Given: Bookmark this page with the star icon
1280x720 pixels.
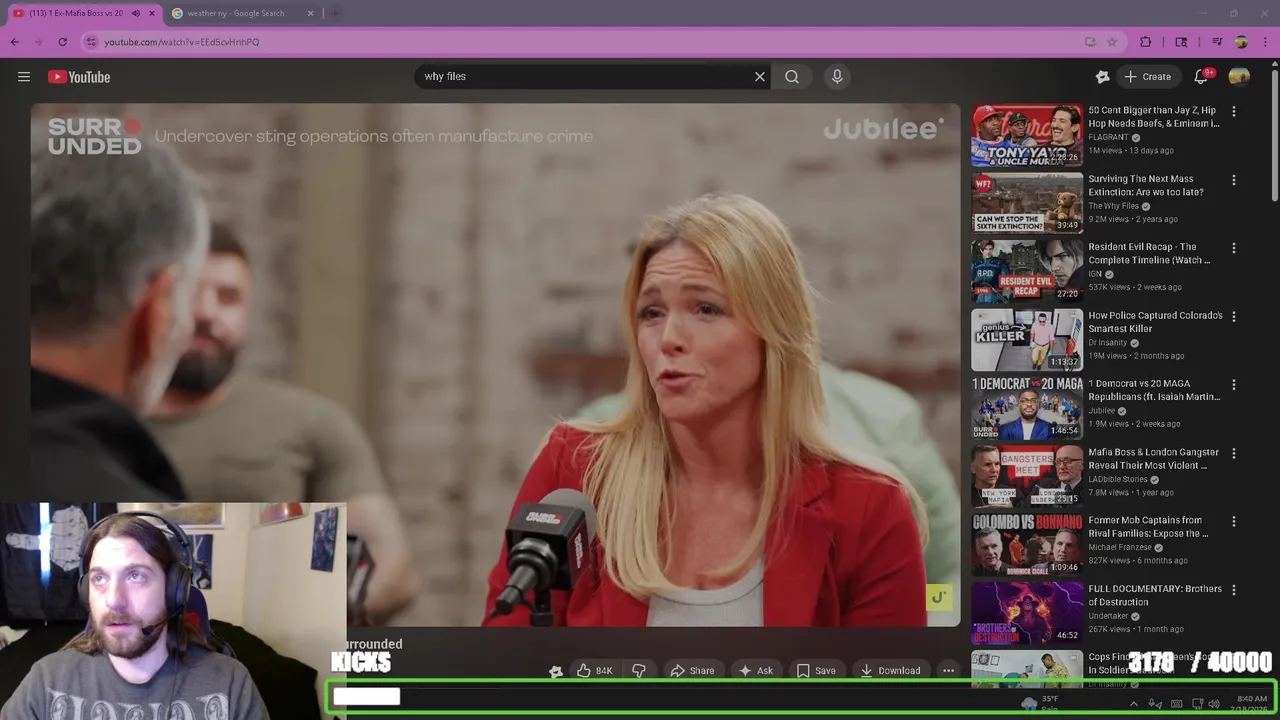Looking at the screenshot, I should [x=1112, y=42].
